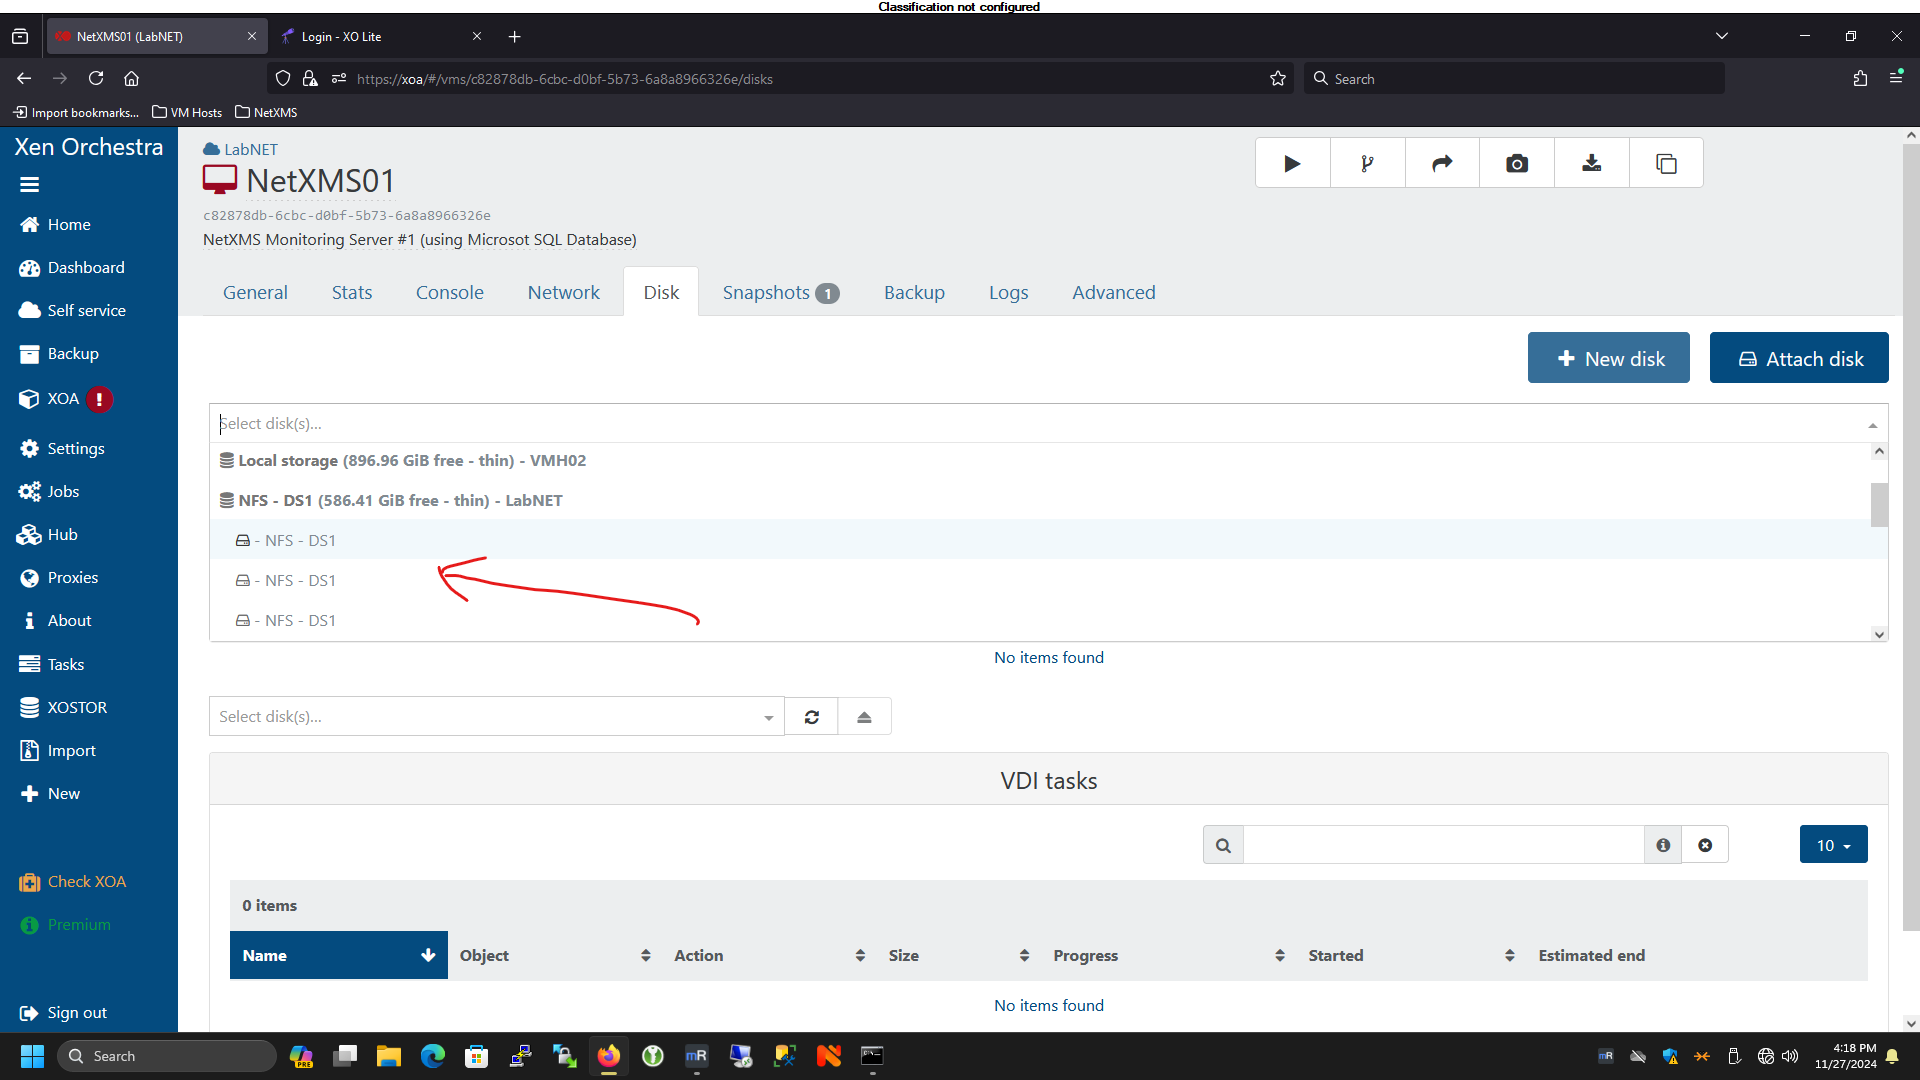The image size is (1920, 1080).
Task: Click Attach disk button
Action: tap(1799, 359)
